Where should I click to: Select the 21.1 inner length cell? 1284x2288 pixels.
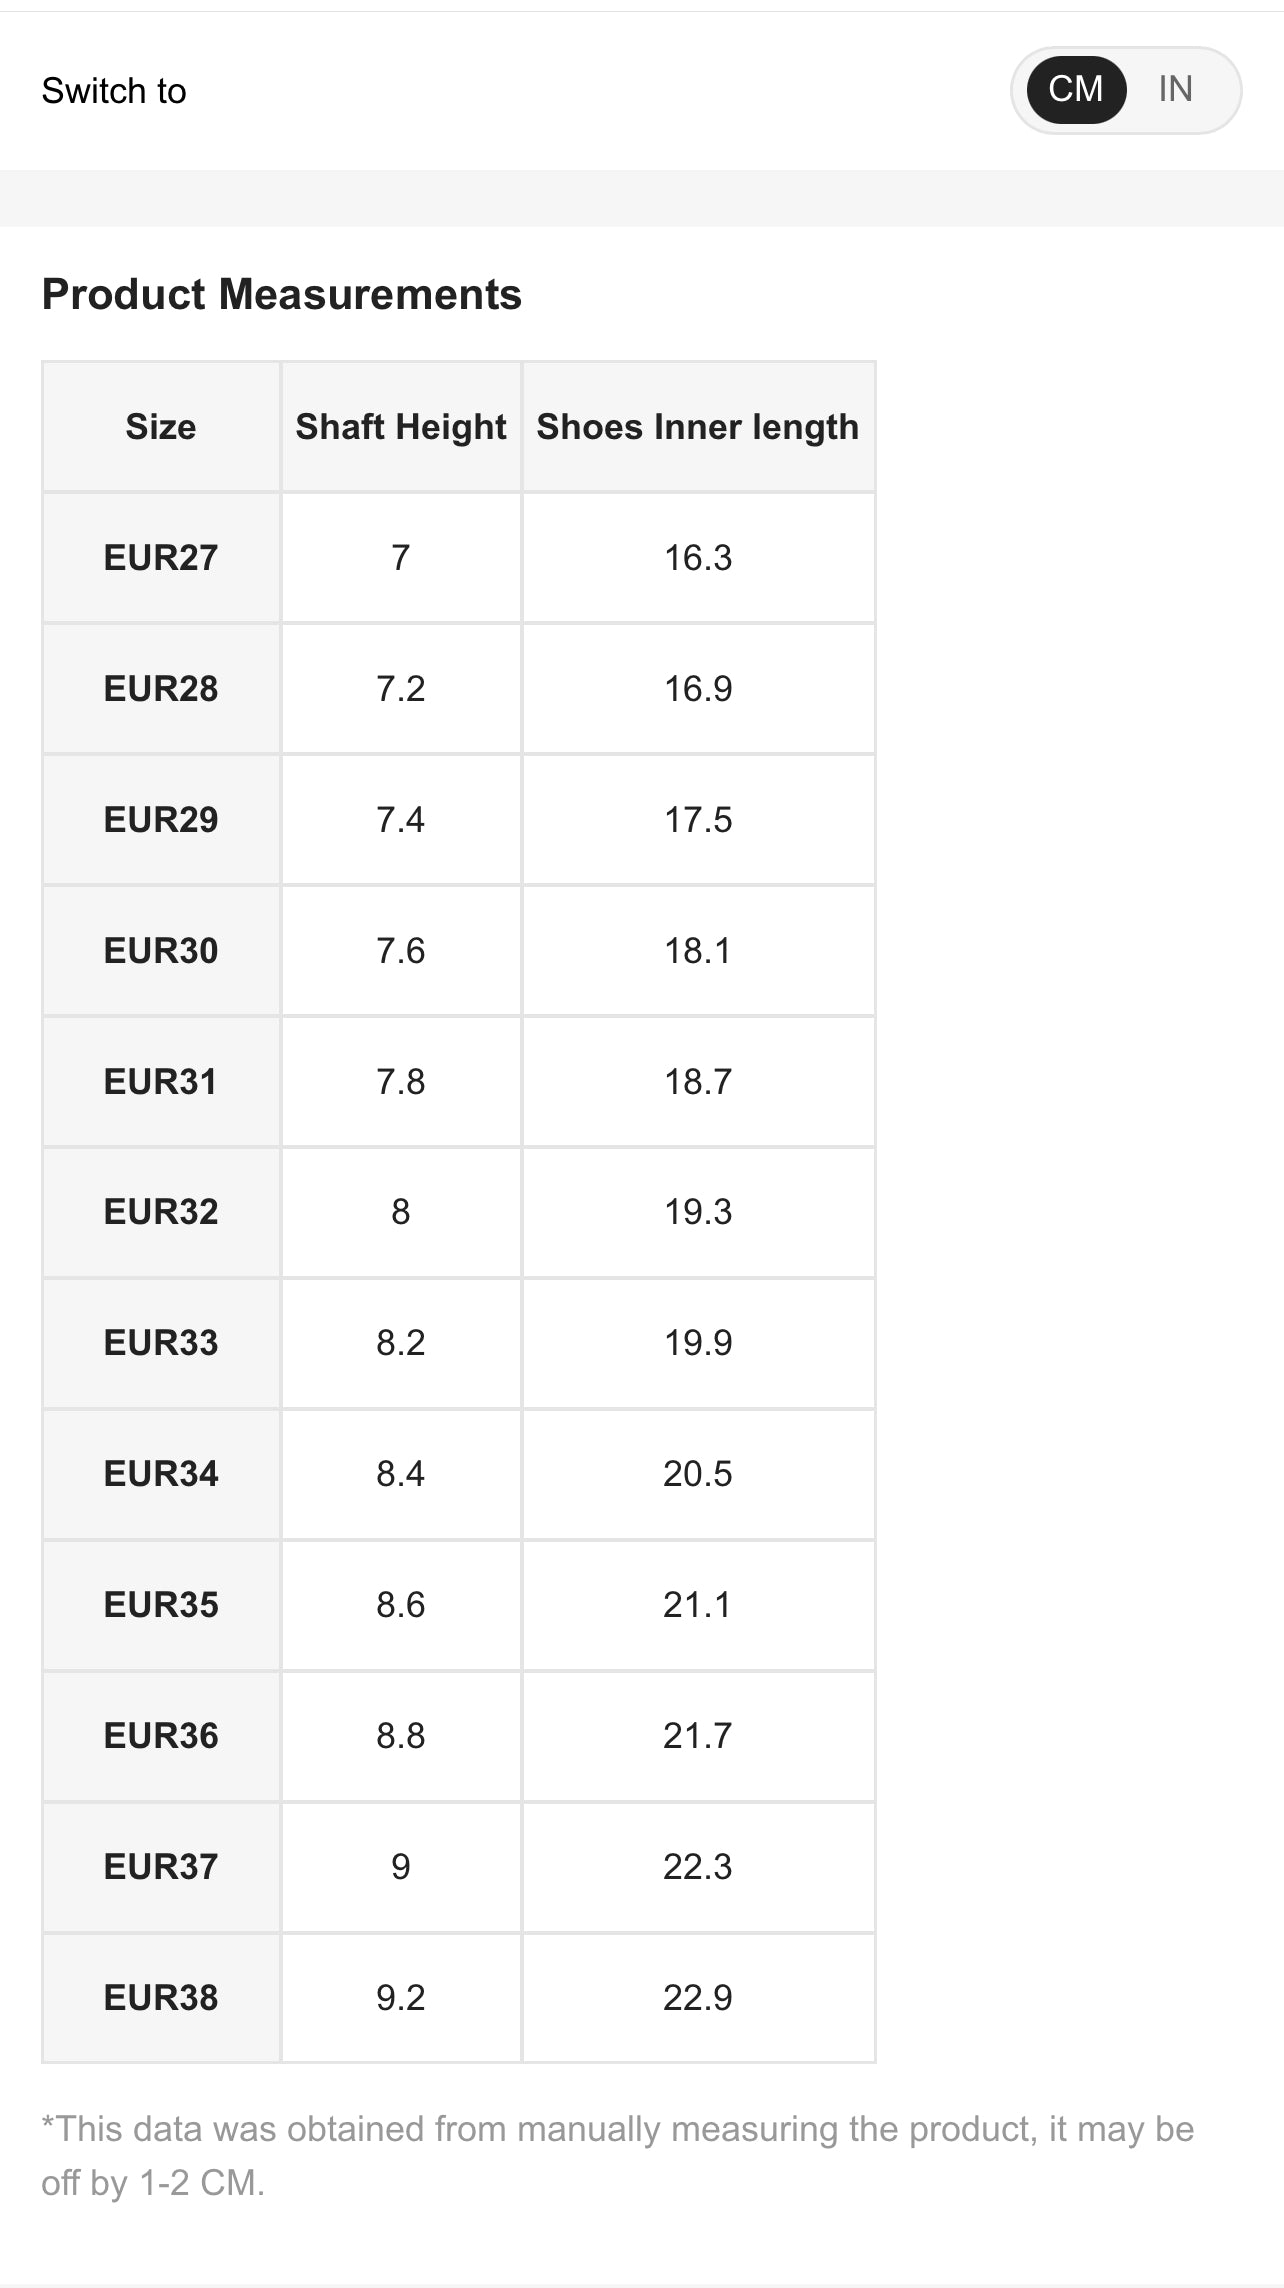pyautogui.click(x=698, y=1605)
